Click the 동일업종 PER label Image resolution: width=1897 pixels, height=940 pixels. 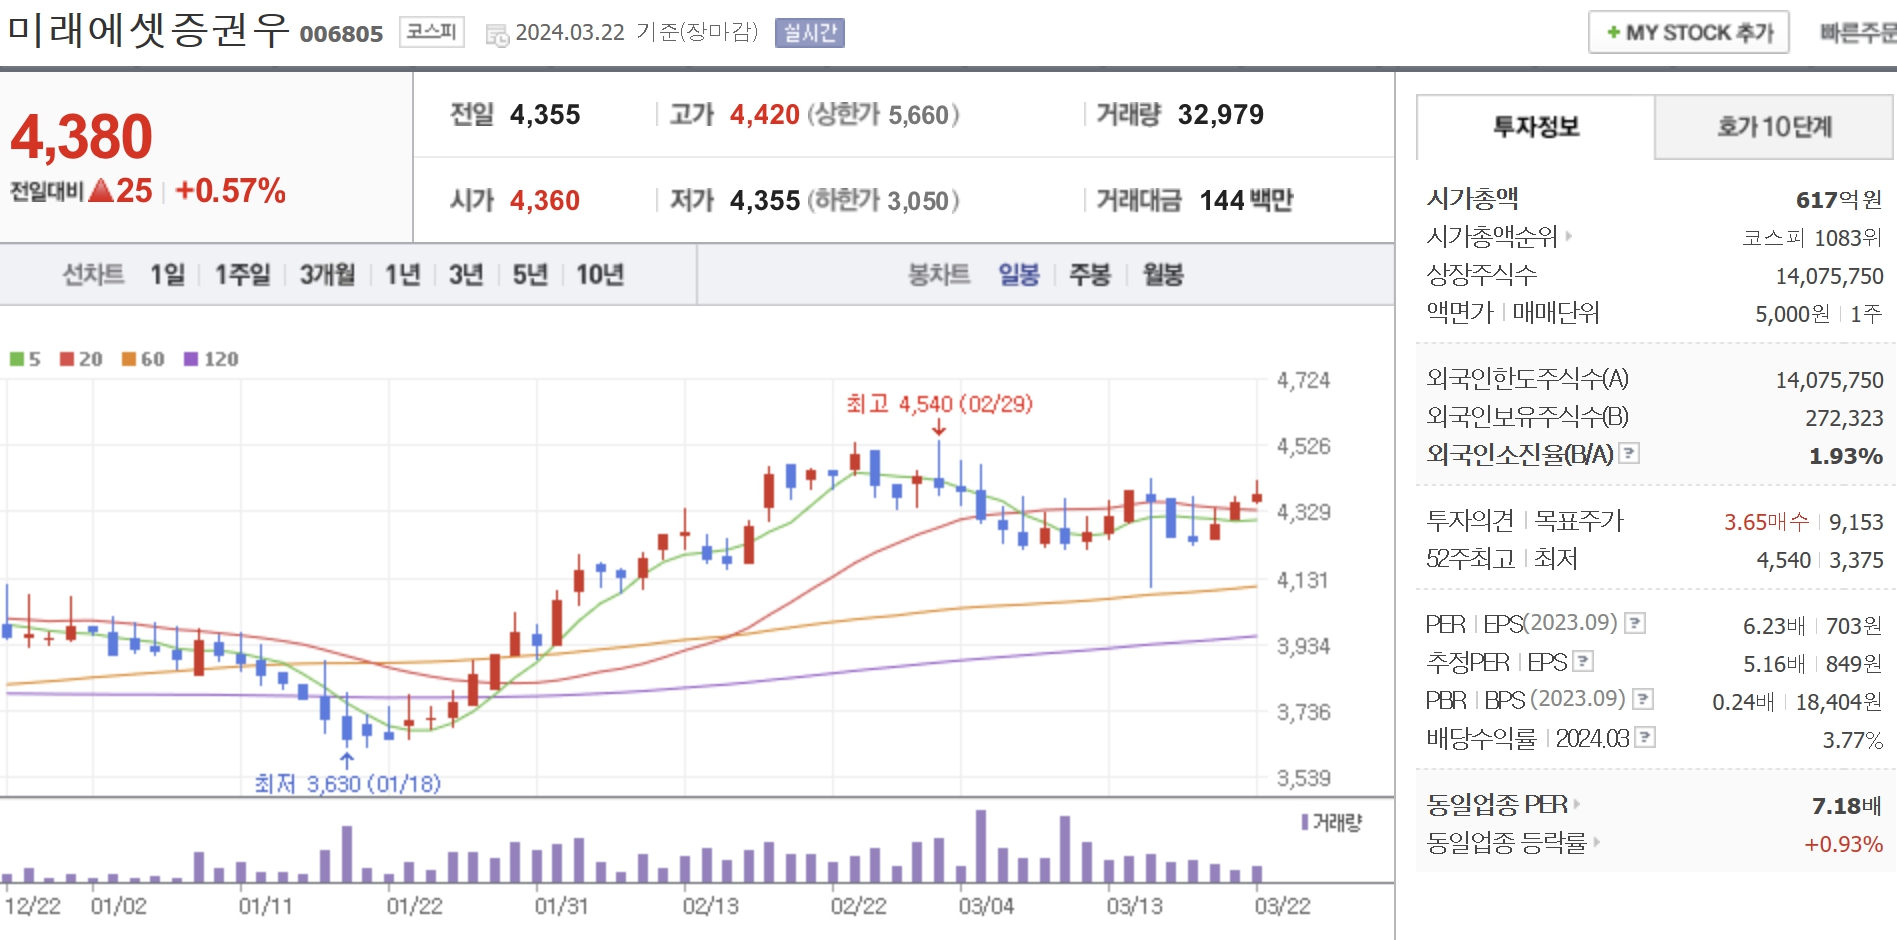pyautogui.click(x=1497, y=804)
